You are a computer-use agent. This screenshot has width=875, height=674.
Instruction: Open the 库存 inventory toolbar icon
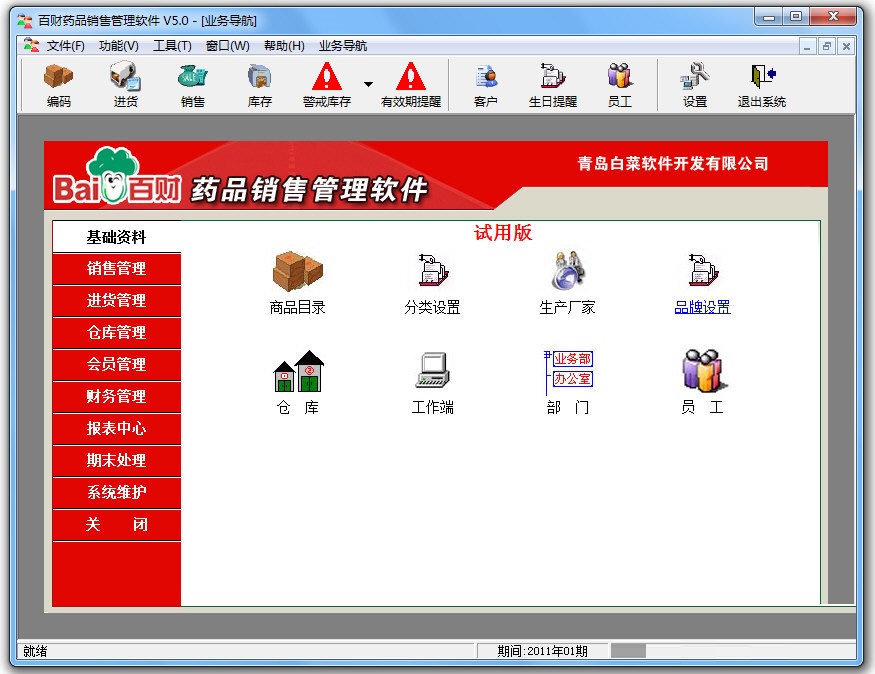(259, 85)
